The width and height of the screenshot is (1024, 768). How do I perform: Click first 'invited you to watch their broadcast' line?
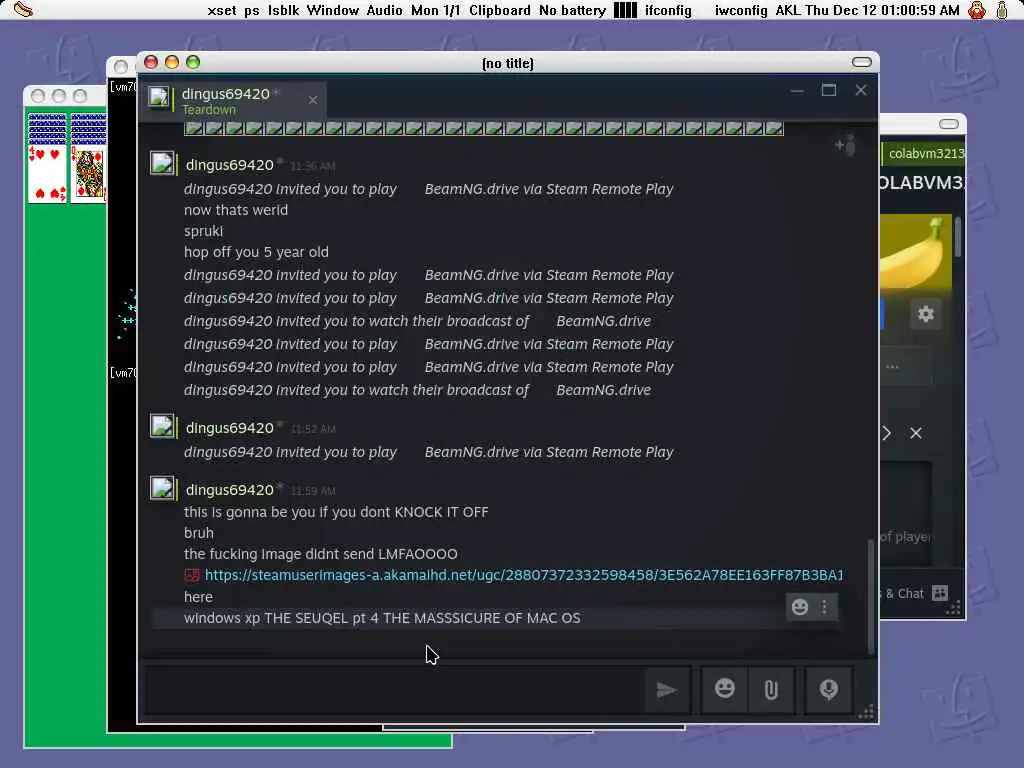(417, 321)
